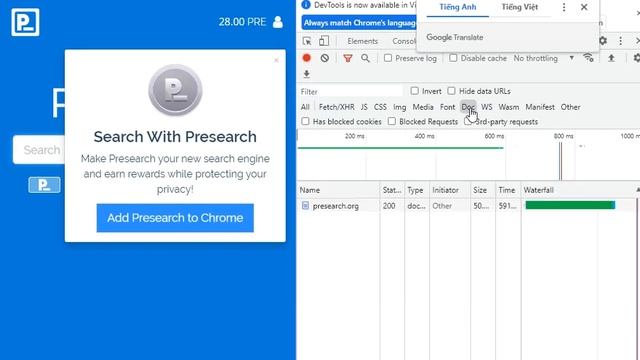The width and height of the screenshot is (640, 360).
Task: Close the Search With Presearch popup
Action: (x=276, y=60)
